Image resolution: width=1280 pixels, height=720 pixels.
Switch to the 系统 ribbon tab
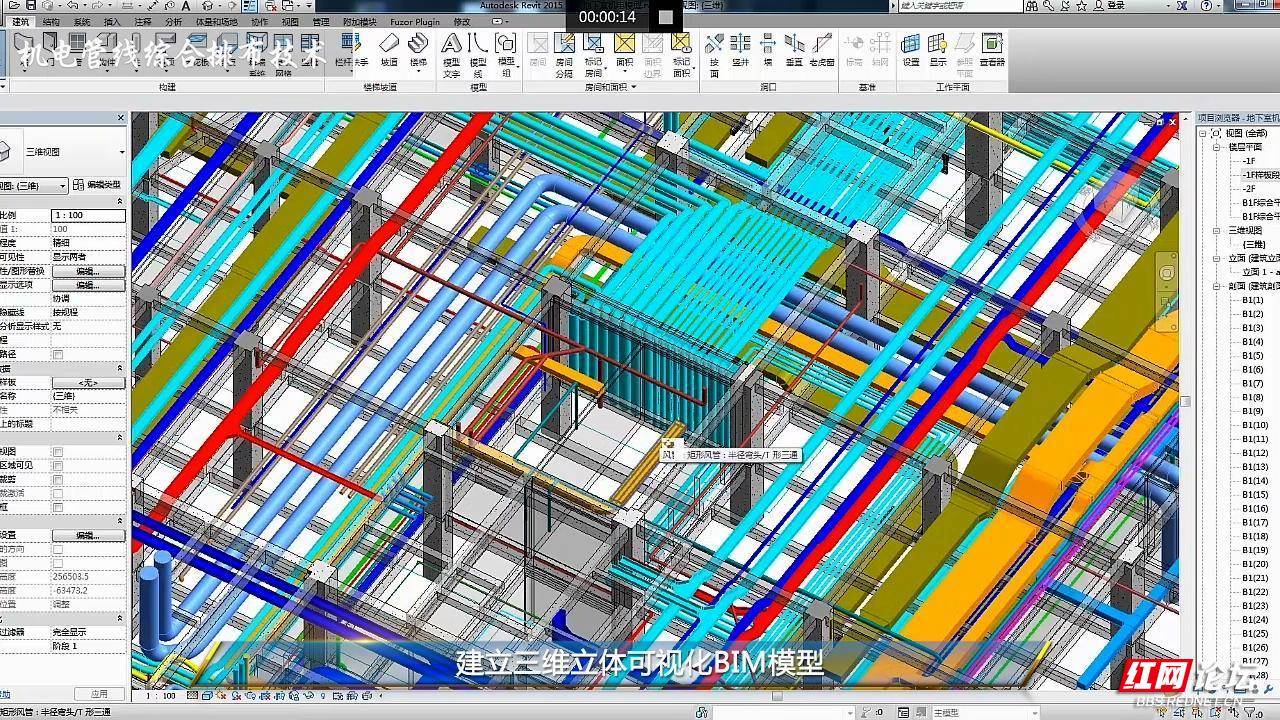click(x=82, y=21)
